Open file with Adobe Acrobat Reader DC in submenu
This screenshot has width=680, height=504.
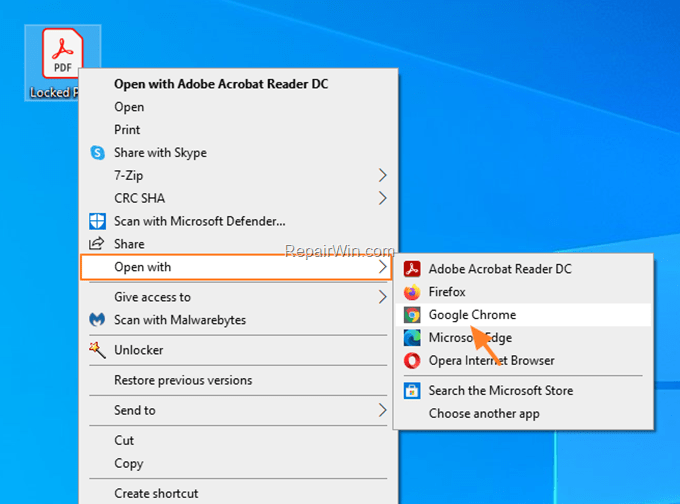coord(523,269)
